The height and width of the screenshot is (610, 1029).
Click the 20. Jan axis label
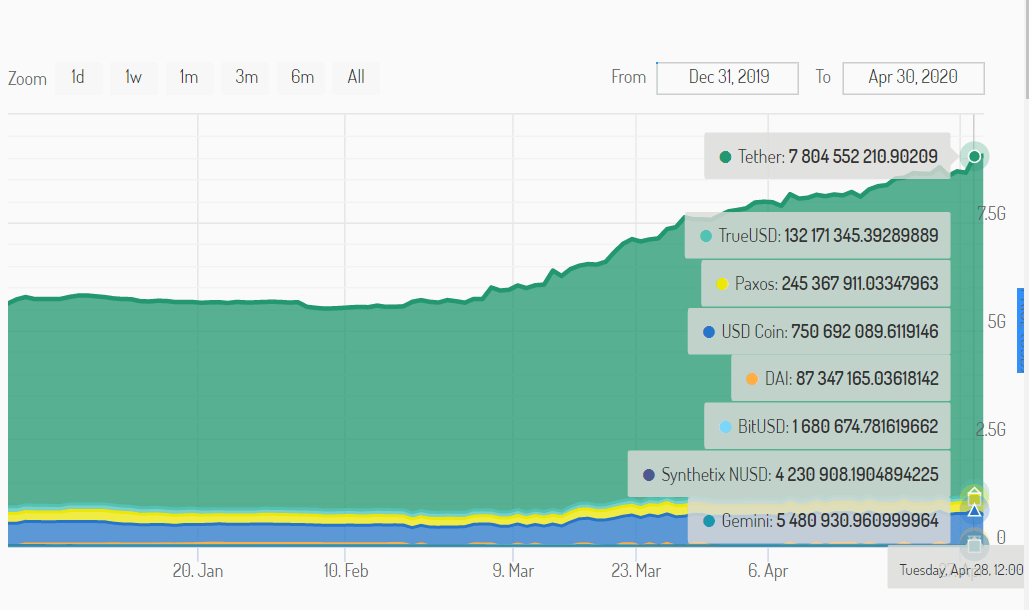pos(198,571)
